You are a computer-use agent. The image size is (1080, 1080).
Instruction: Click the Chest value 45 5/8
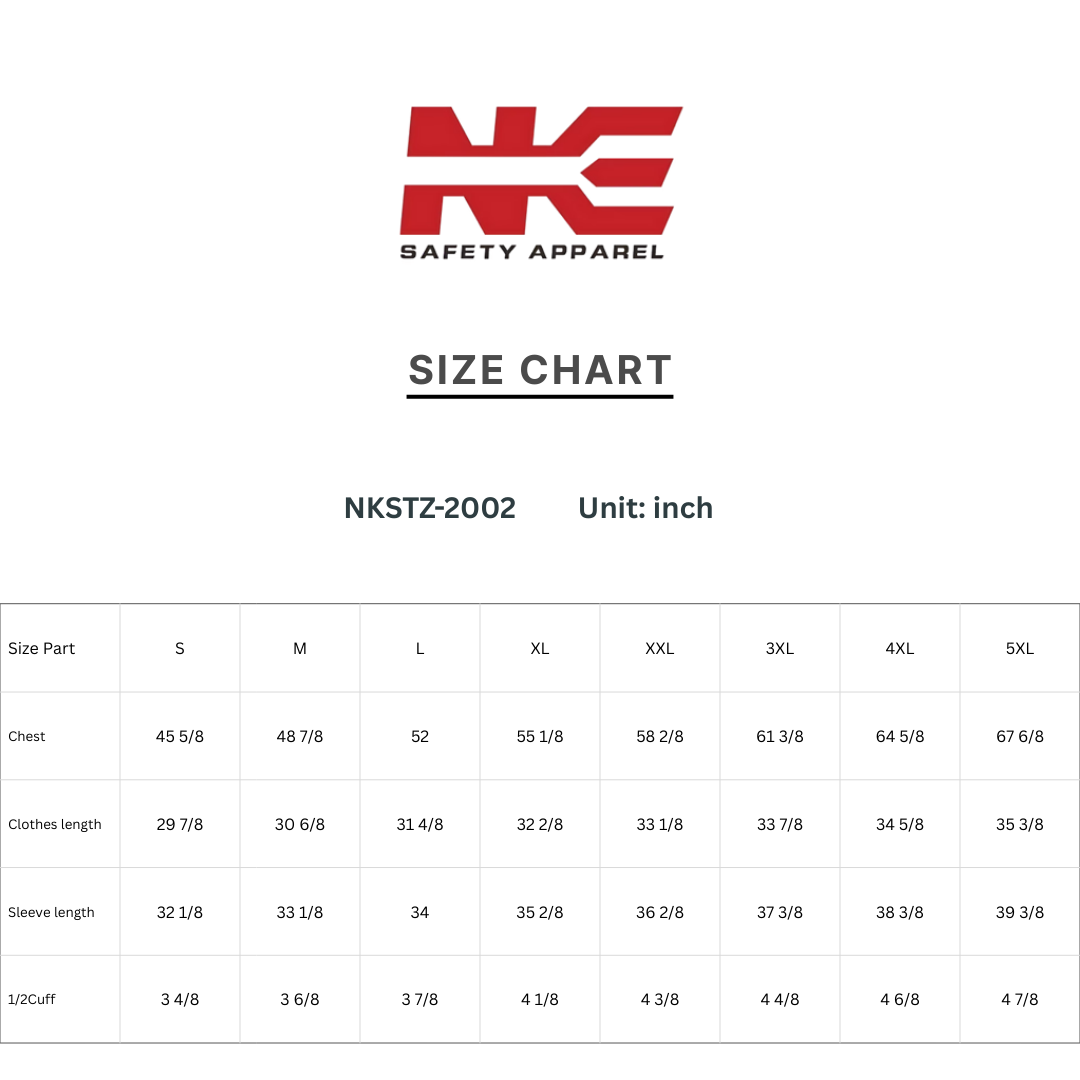tap(180, 736)
